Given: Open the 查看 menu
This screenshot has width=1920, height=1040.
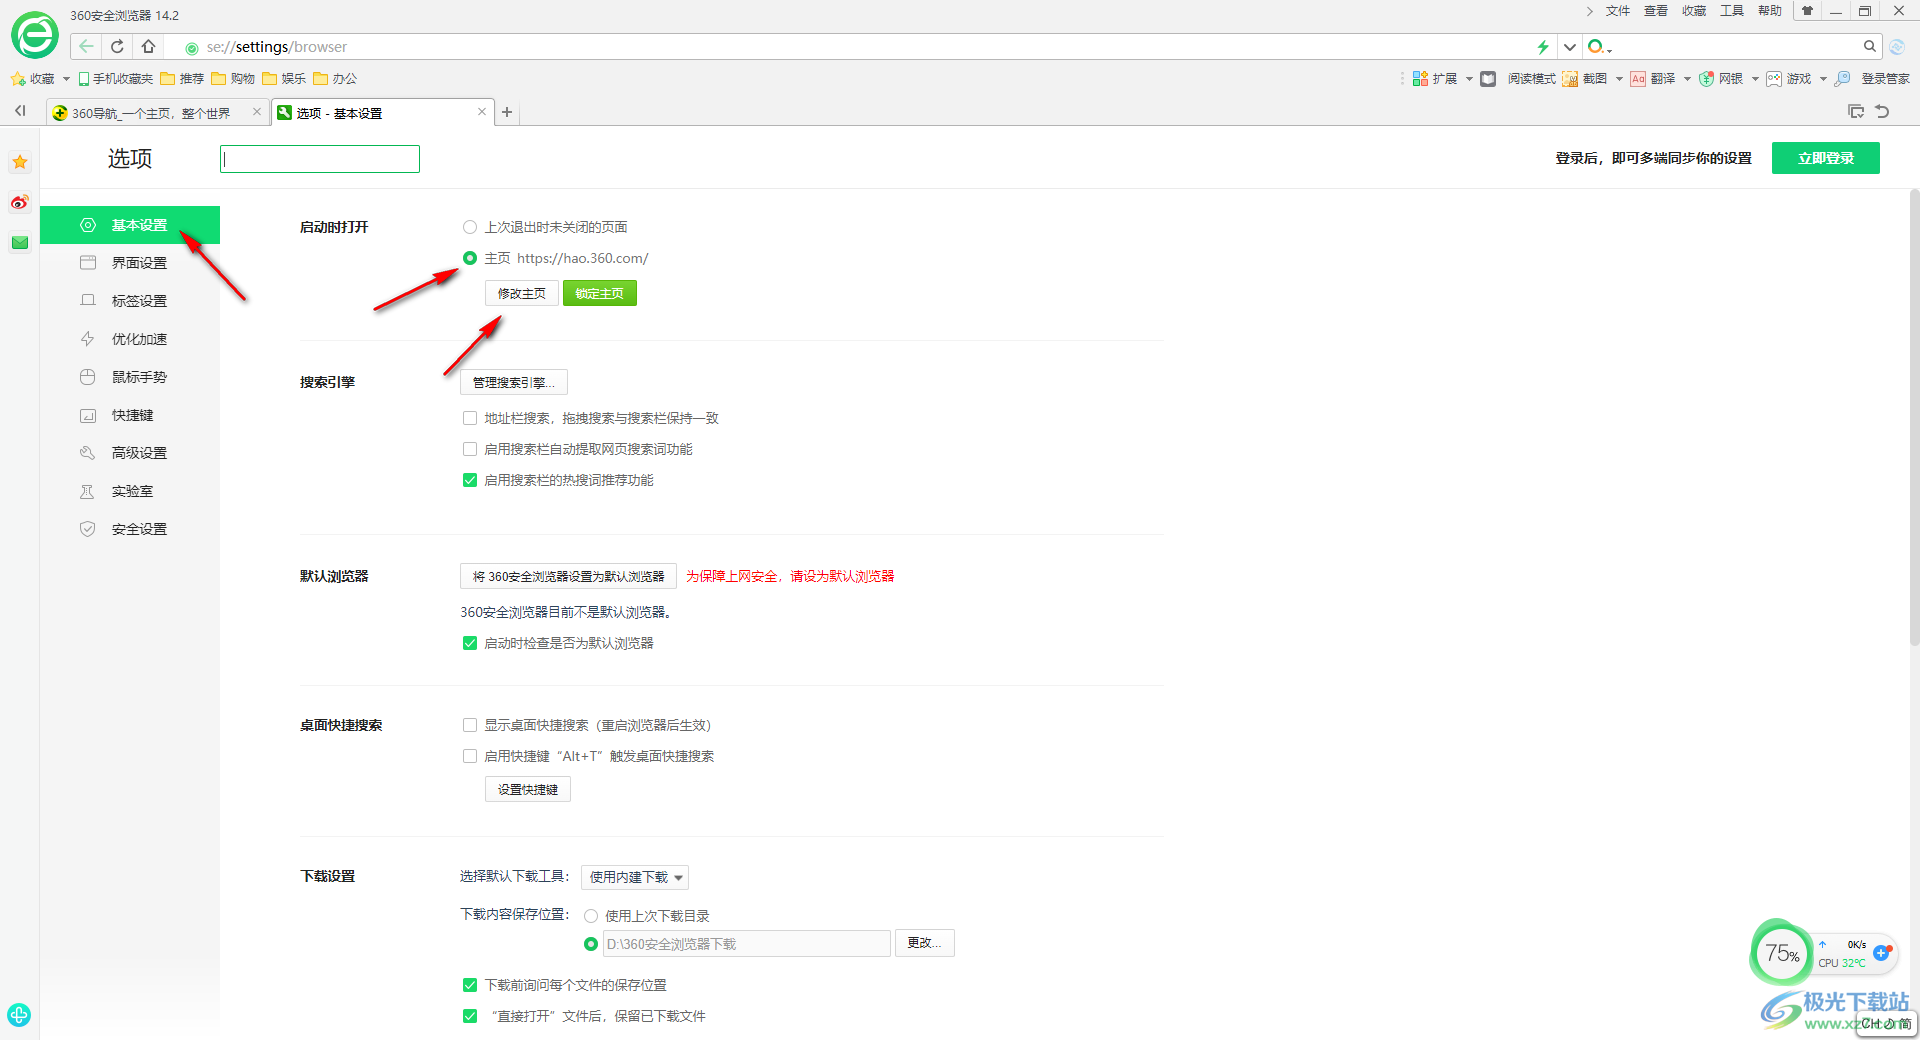Looking at the screenshot, I should (1656, 11).
